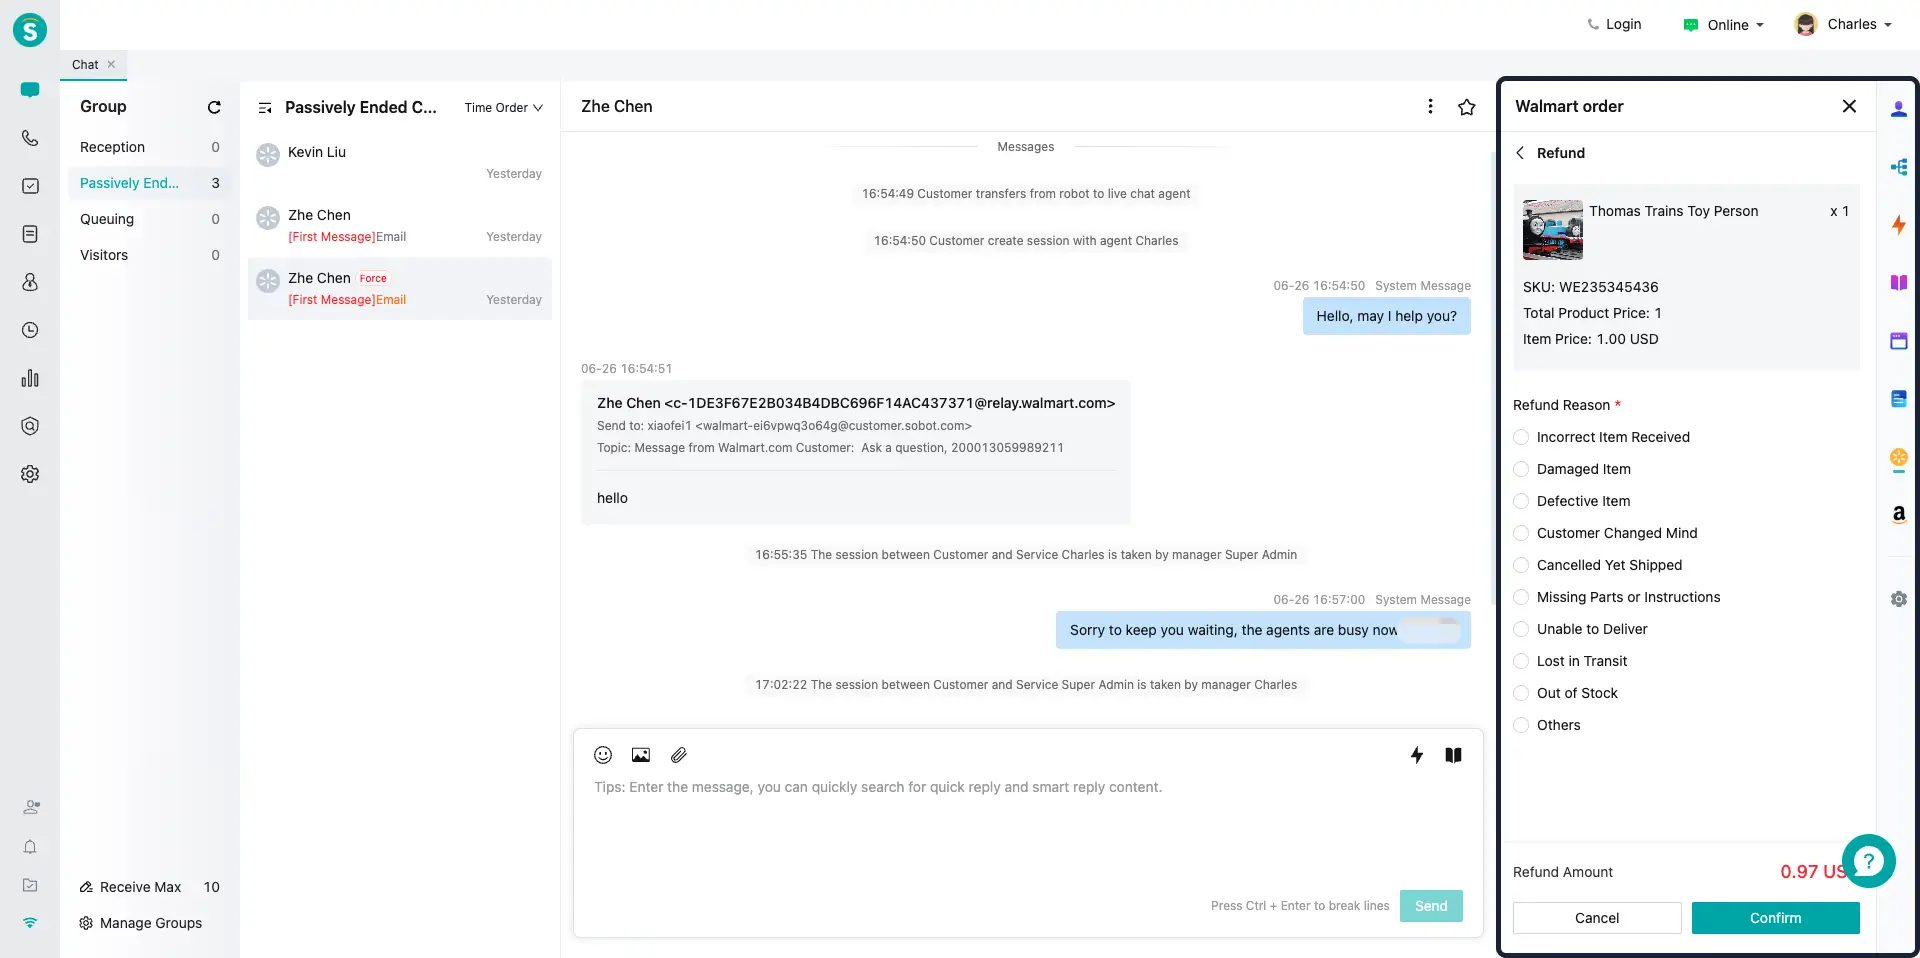Open the phone call center icon
1920x958 pixels.
click(x=30, y=138)
